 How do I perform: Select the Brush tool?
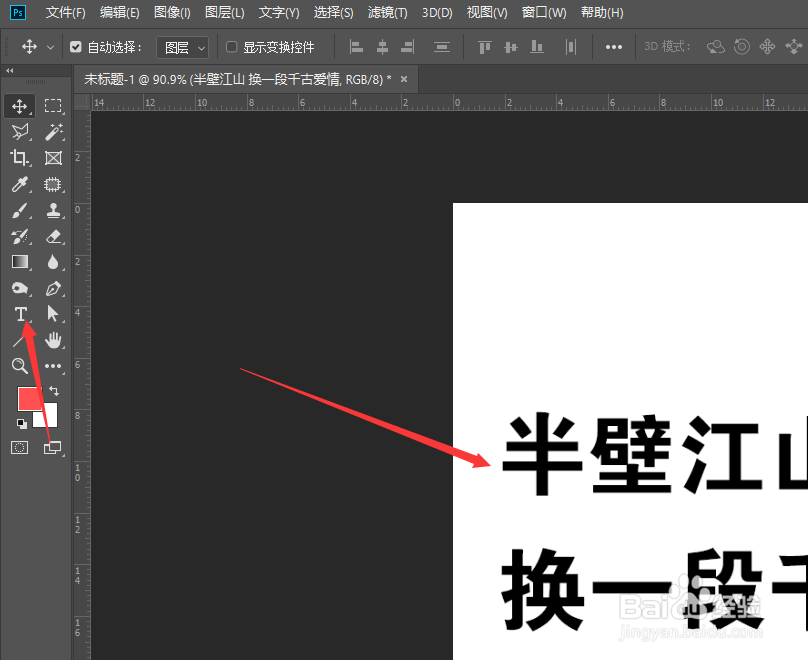click(20, 210)
